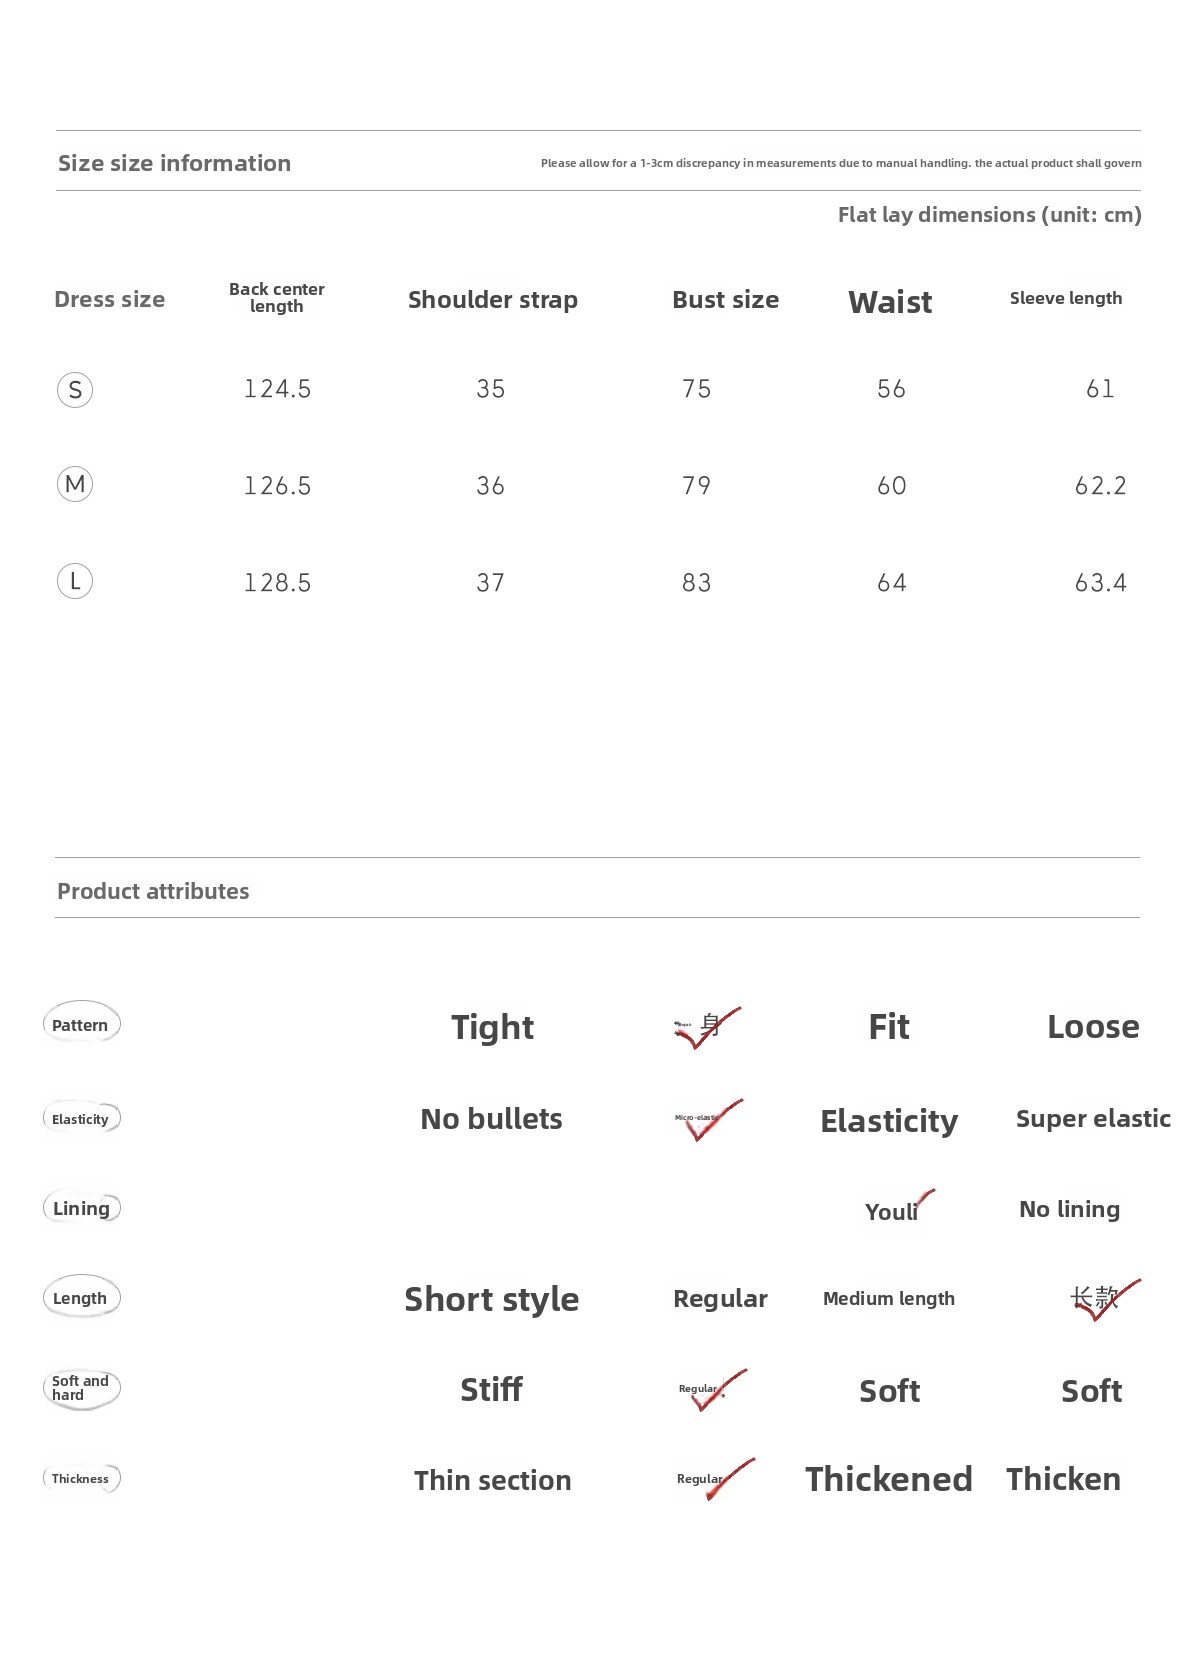
Task: Select the Bust size column header
Action: click(x=725, y=300)
